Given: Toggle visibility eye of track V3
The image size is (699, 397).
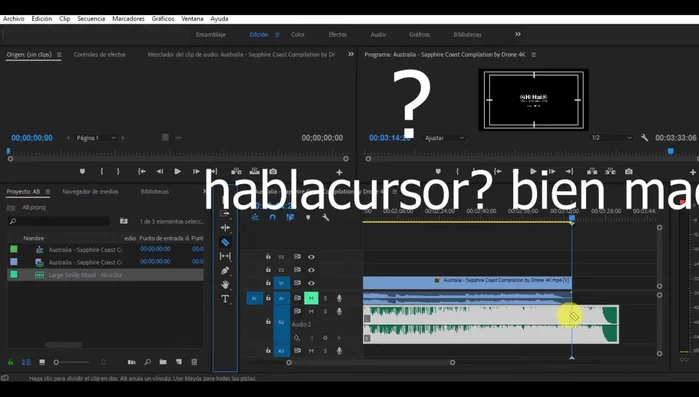Looking at the screenshot, I should (311, 257).
